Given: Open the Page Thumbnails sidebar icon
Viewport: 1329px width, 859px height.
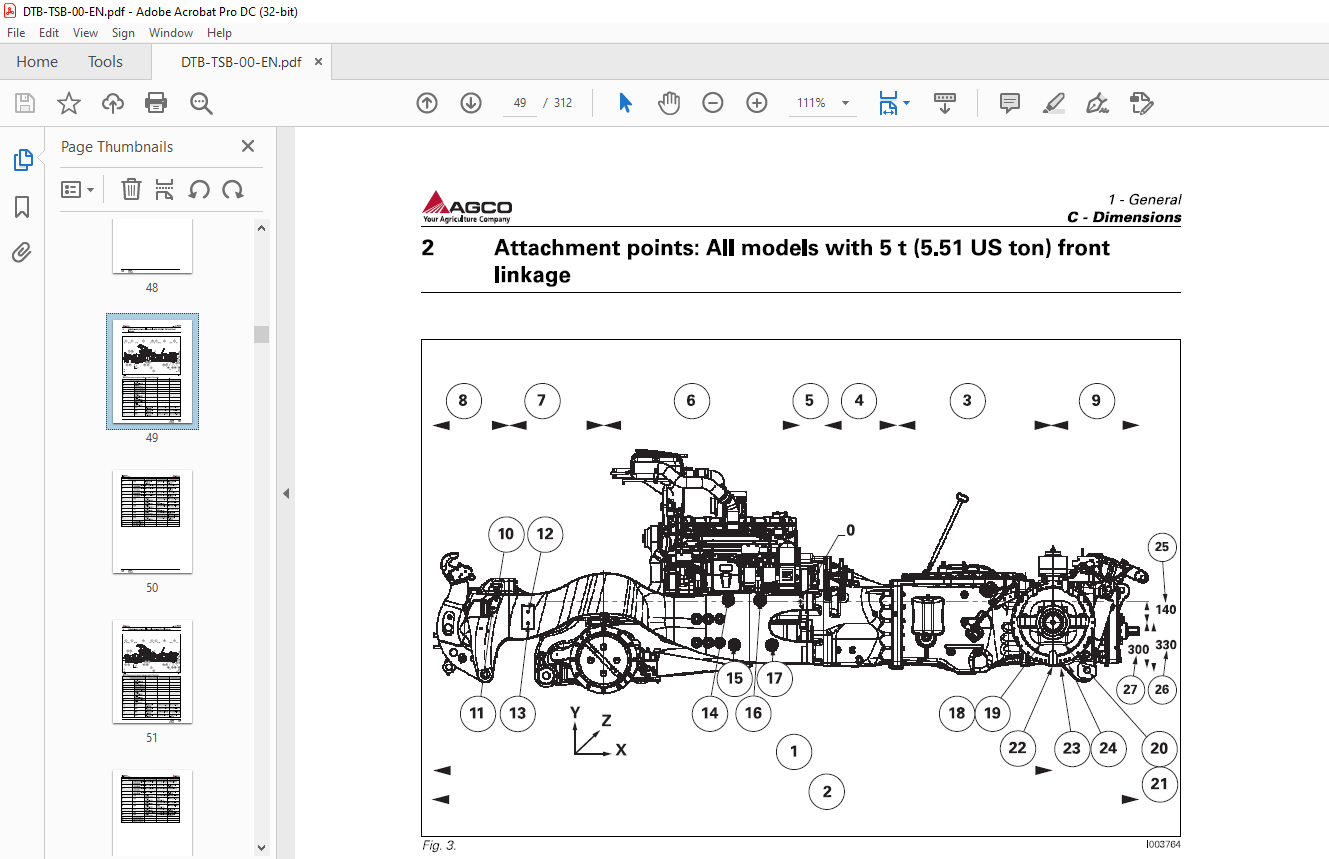Looking at the screenshot, I should pos(22,160).
